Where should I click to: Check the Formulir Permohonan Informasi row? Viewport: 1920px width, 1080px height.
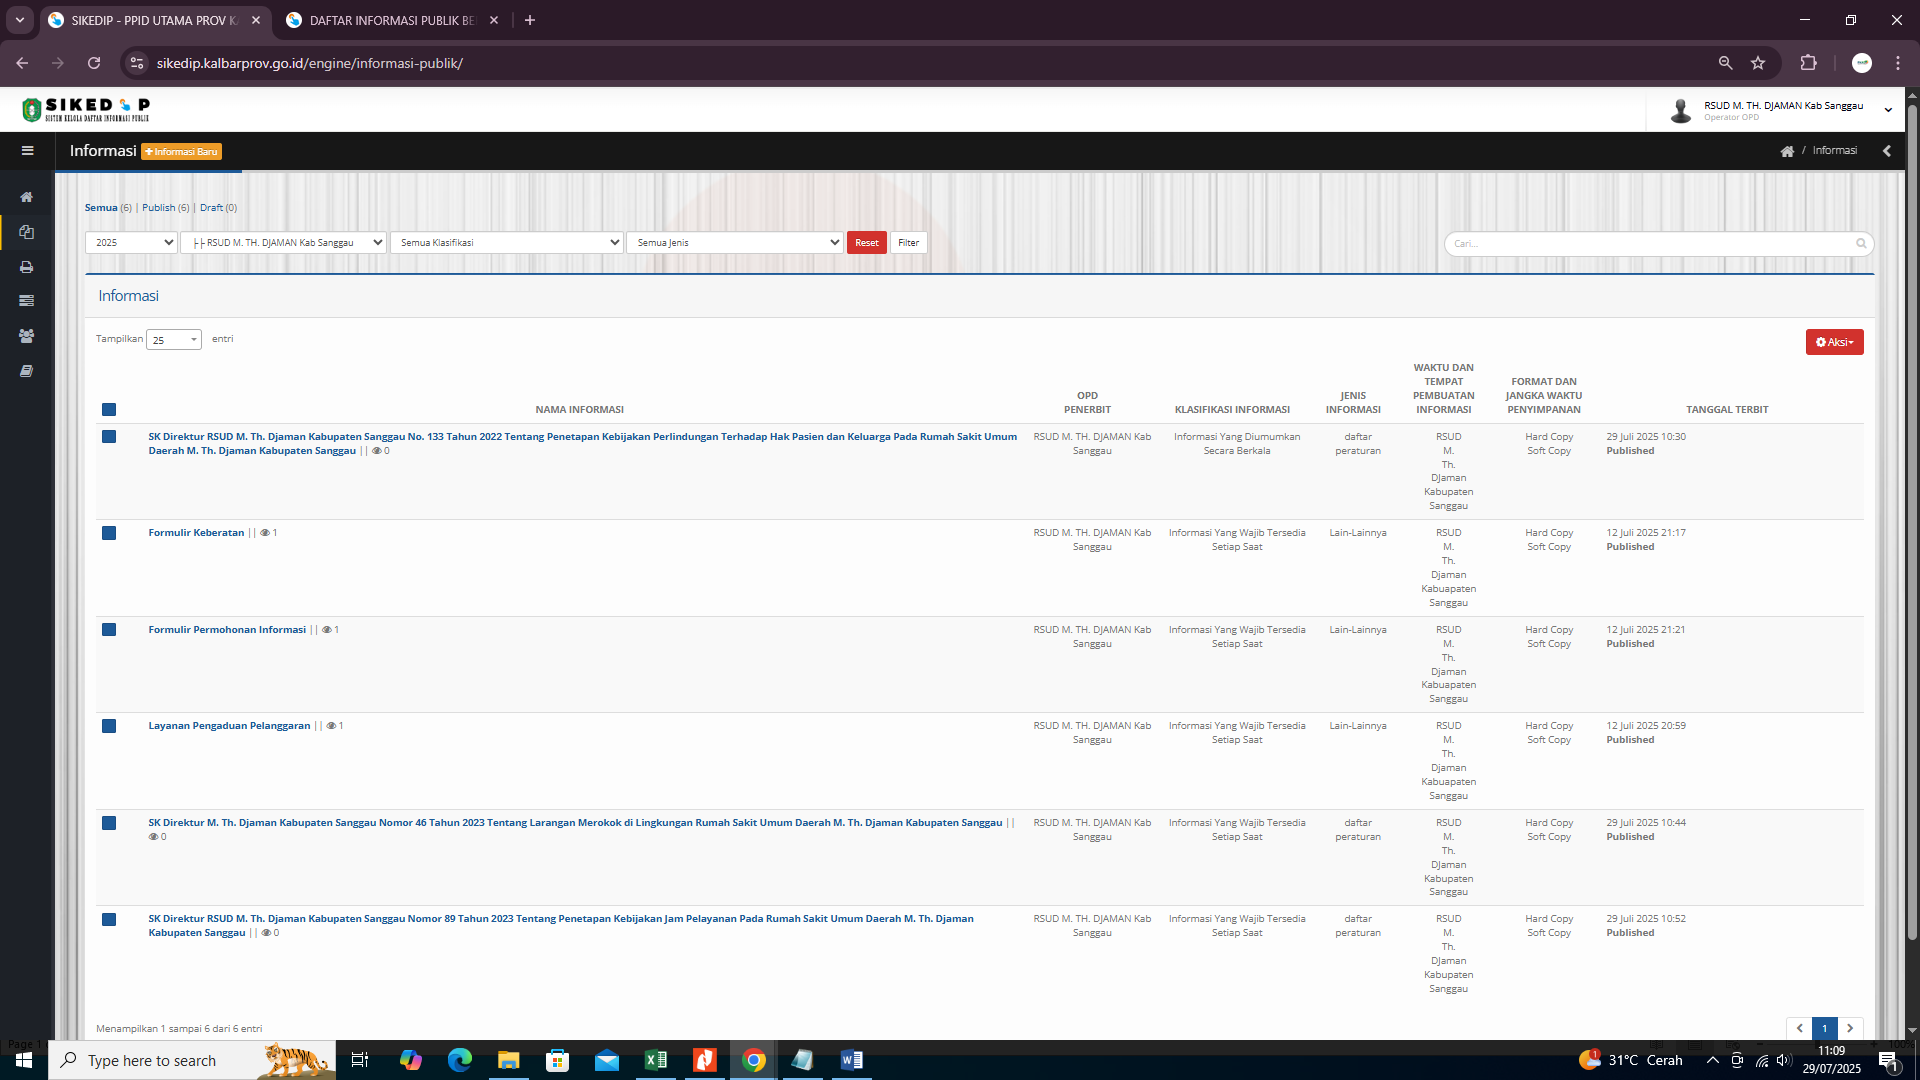tap(109, 630)
